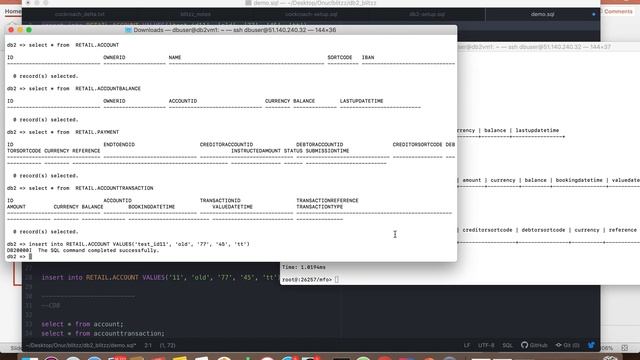Click 'debtorsortcode' header in background terminal
This screenshot has height=360, width=640.
[543, 230]
